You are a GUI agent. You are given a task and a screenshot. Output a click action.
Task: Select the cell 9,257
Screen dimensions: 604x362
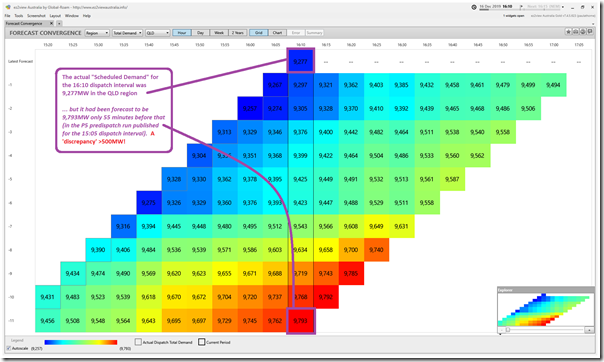click(x=250, y=109)
